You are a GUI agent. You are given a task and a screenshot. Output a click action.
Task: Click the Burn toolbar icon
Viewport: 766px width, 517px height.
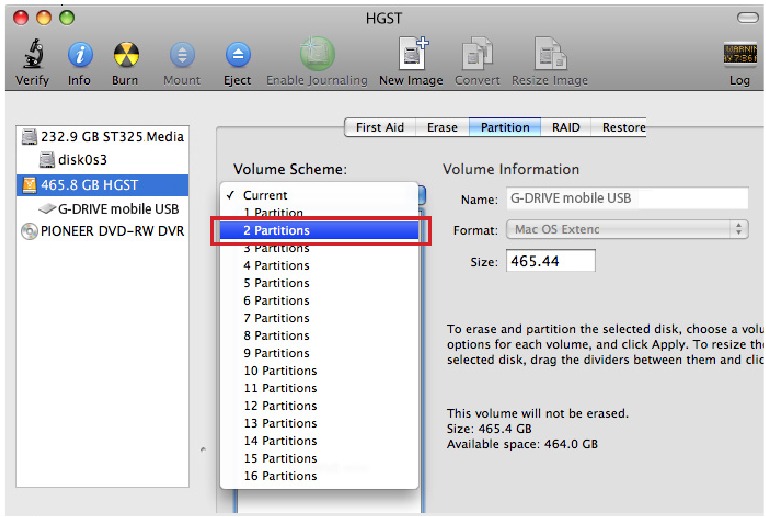(x=126, y=54)
